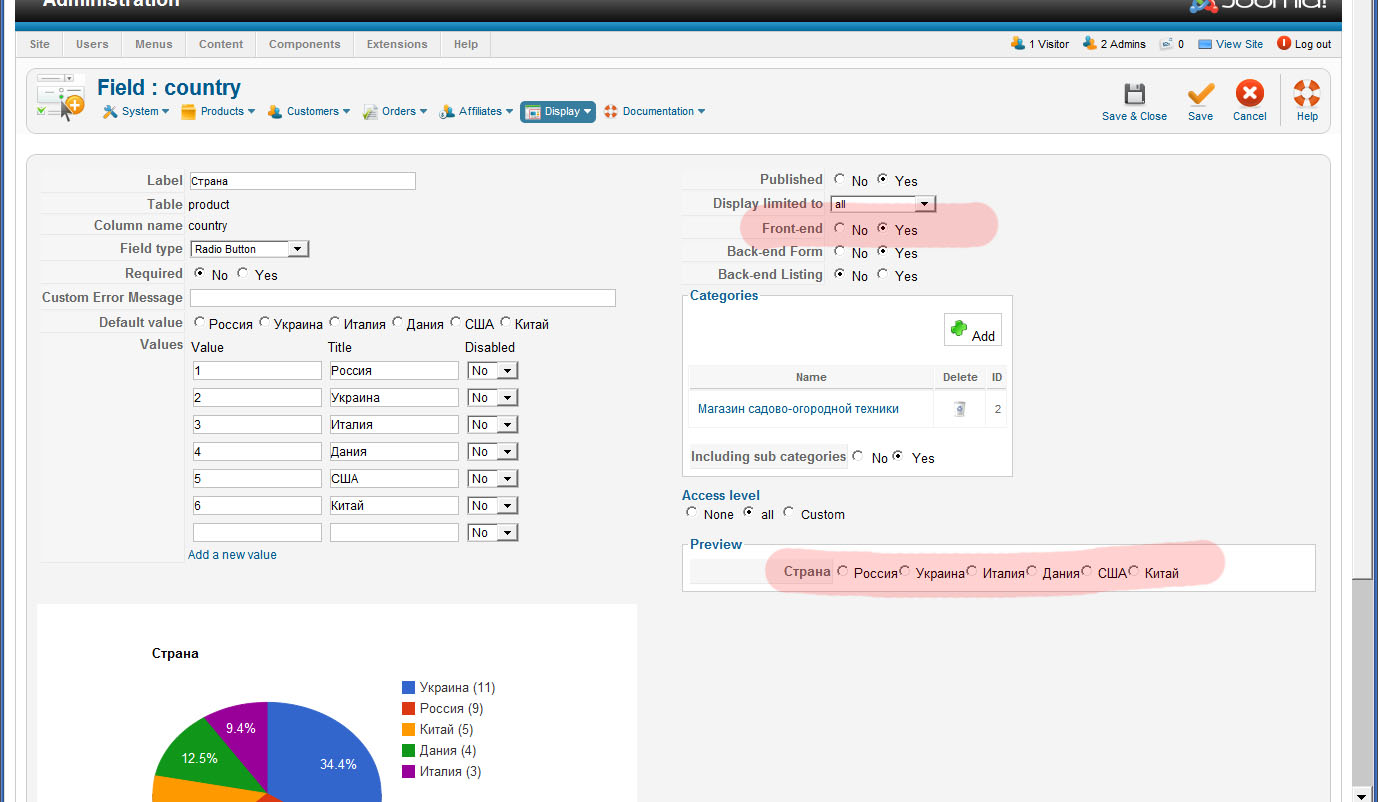Image resolution: width=1378 pixels, height=802 pixels.
Task: Delete category using the trash icon
Action: (960, 408)
